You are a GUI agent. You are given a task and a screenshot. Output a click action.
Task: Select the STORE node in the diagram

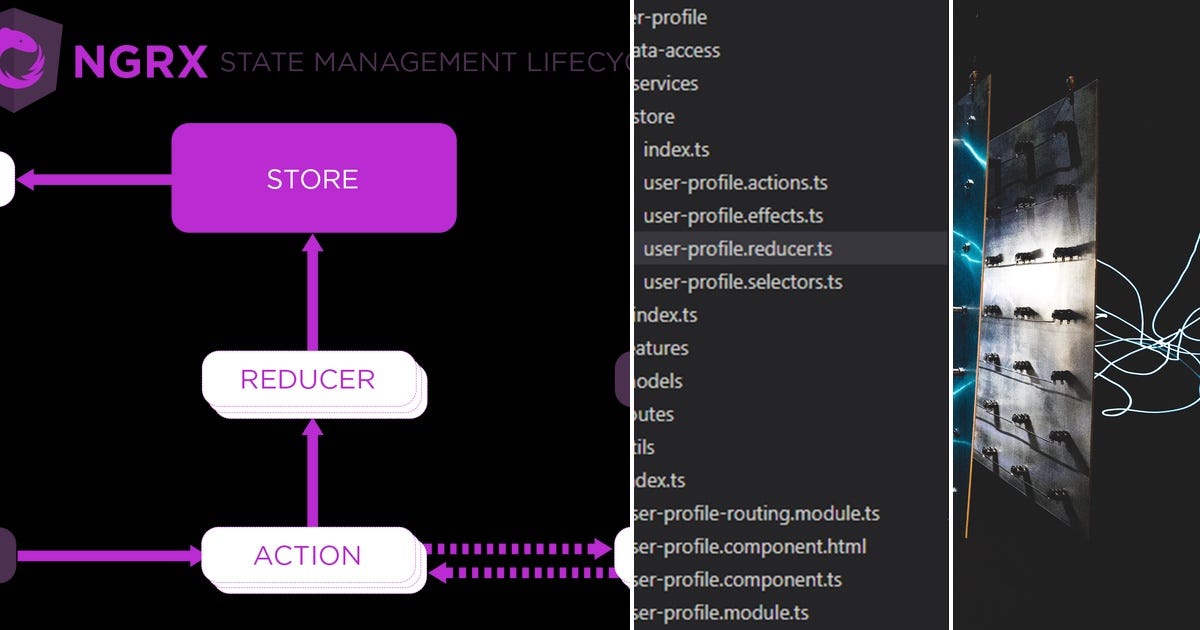tap(314, 179)
